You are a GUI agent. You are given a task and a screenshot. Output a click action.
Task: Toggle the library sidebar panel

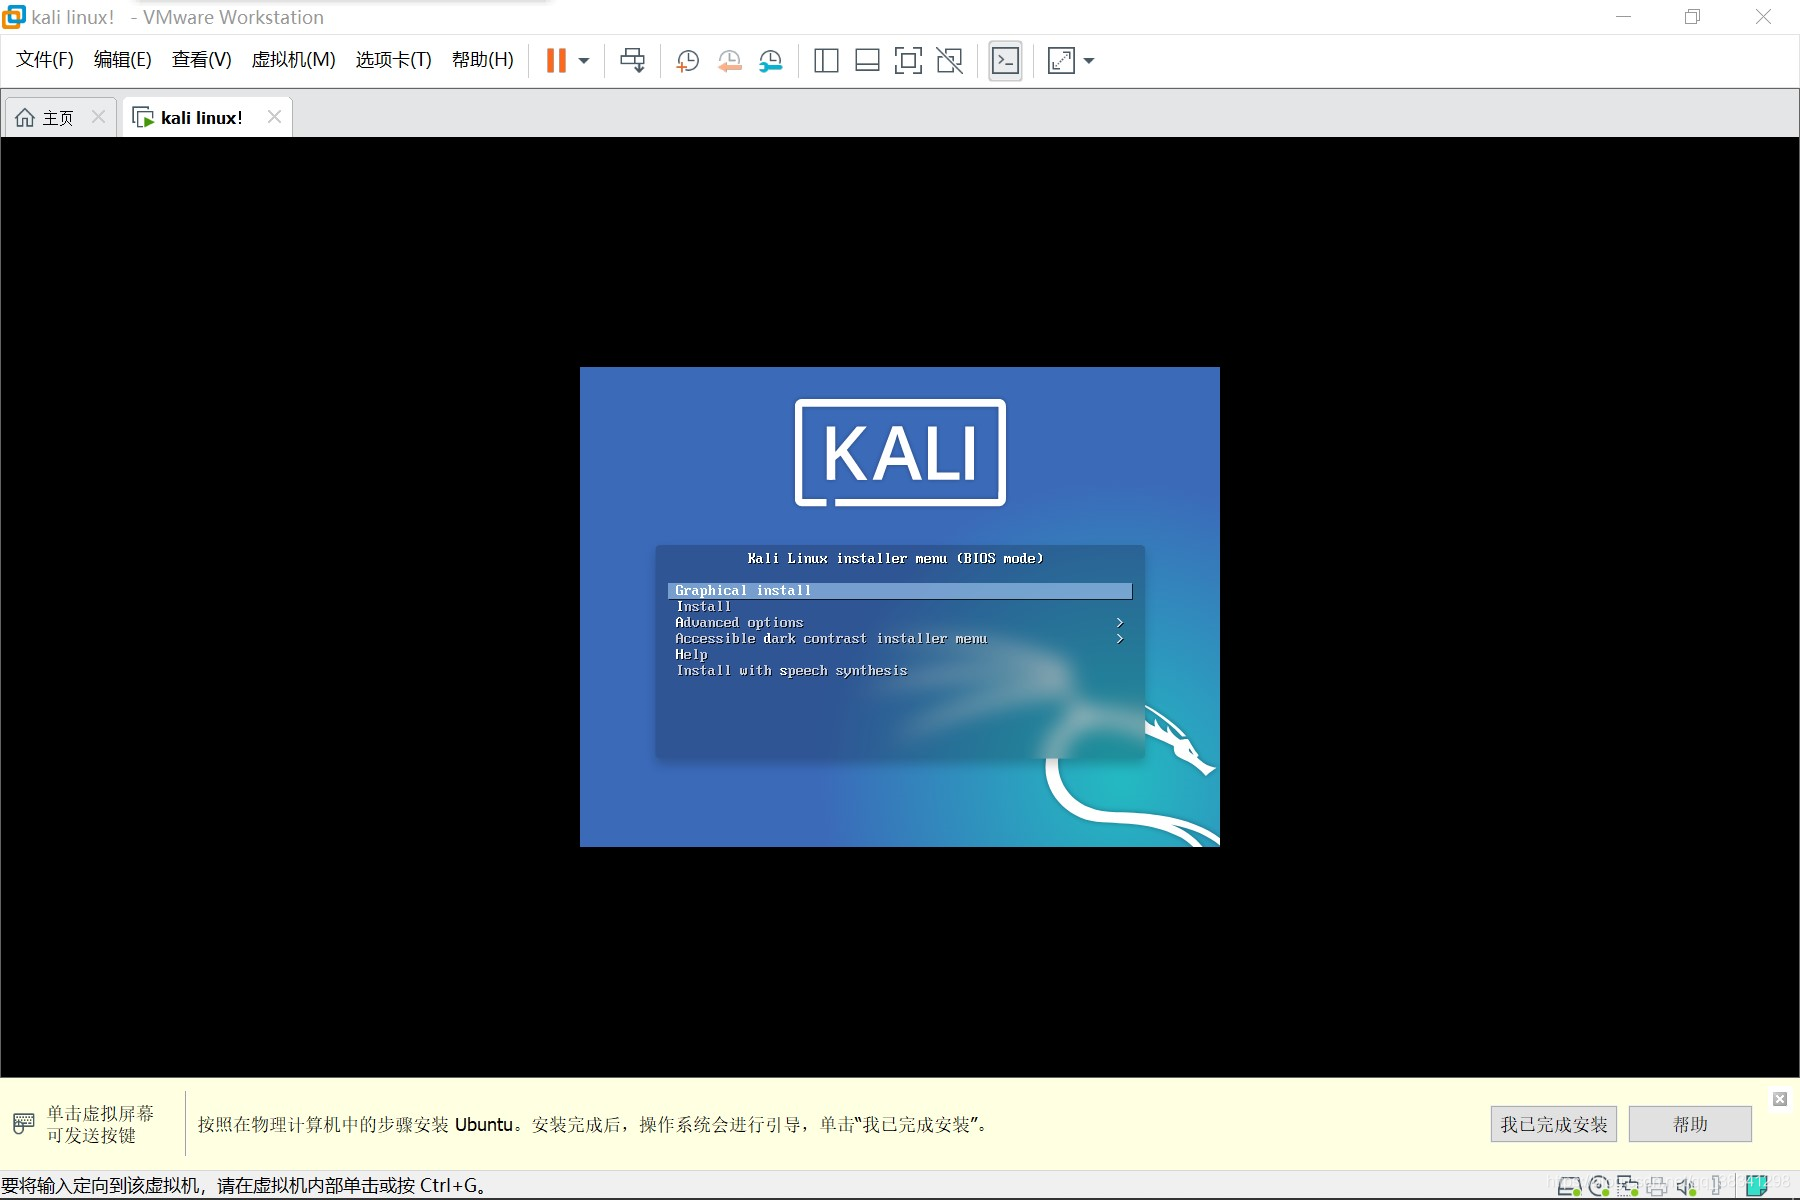click(826, 61)
